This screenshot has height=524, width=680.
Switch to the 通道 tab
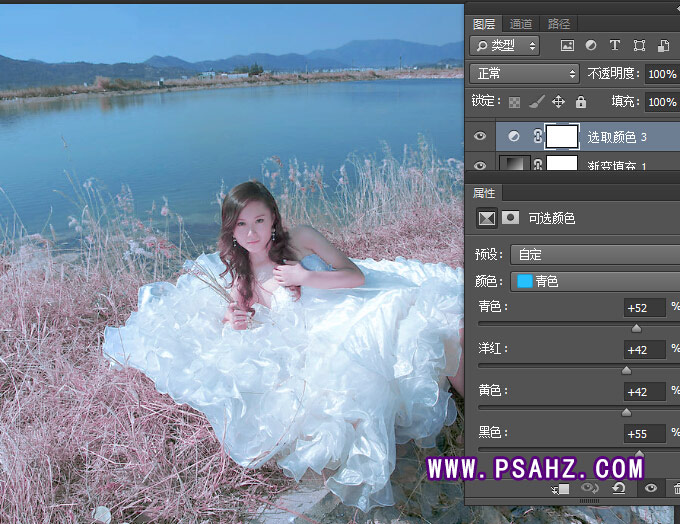(521, 23)
